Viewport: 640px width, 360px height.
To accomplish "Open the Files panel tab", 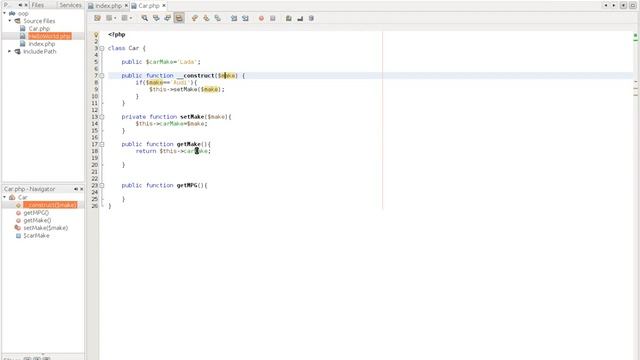I will coord(38,5).
